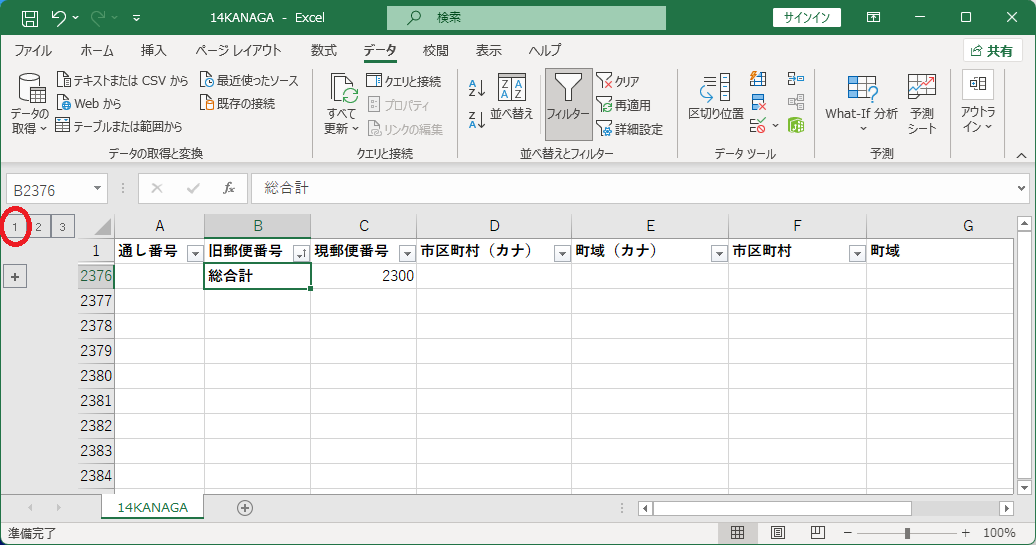Switch to the 表示 tab
Image resolution: width=1036 pixels, height=545 pixels.
pyautogui.click(x=489, y=50)
